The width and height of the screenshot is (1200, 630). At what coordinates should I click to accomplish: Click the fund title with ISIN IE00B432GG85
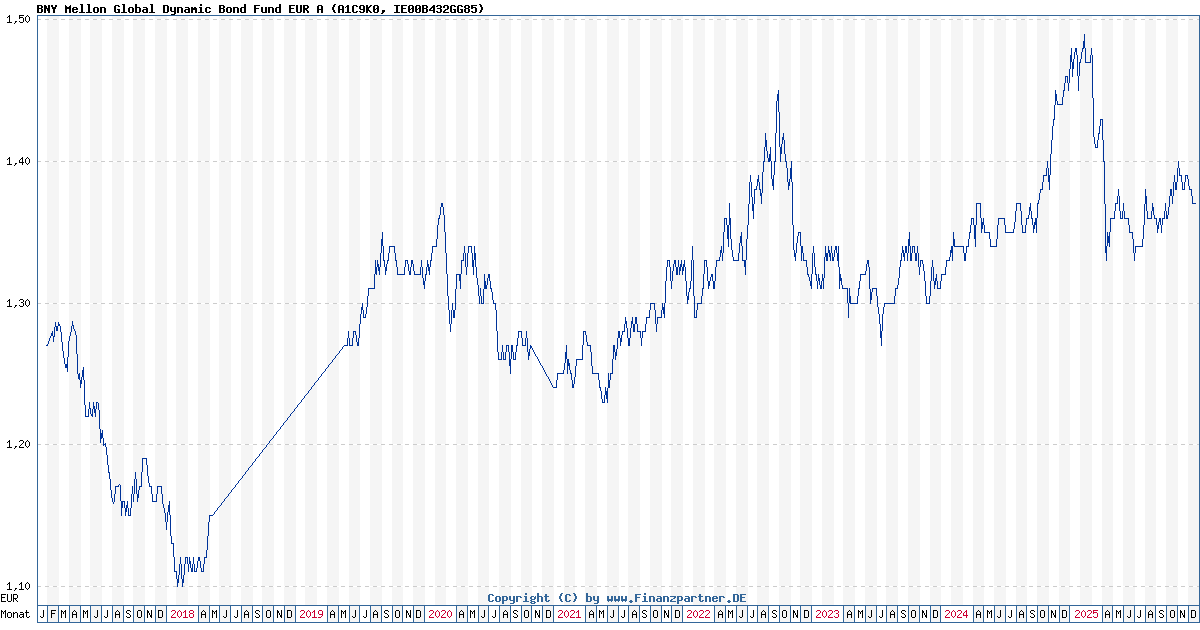[258, 8]
